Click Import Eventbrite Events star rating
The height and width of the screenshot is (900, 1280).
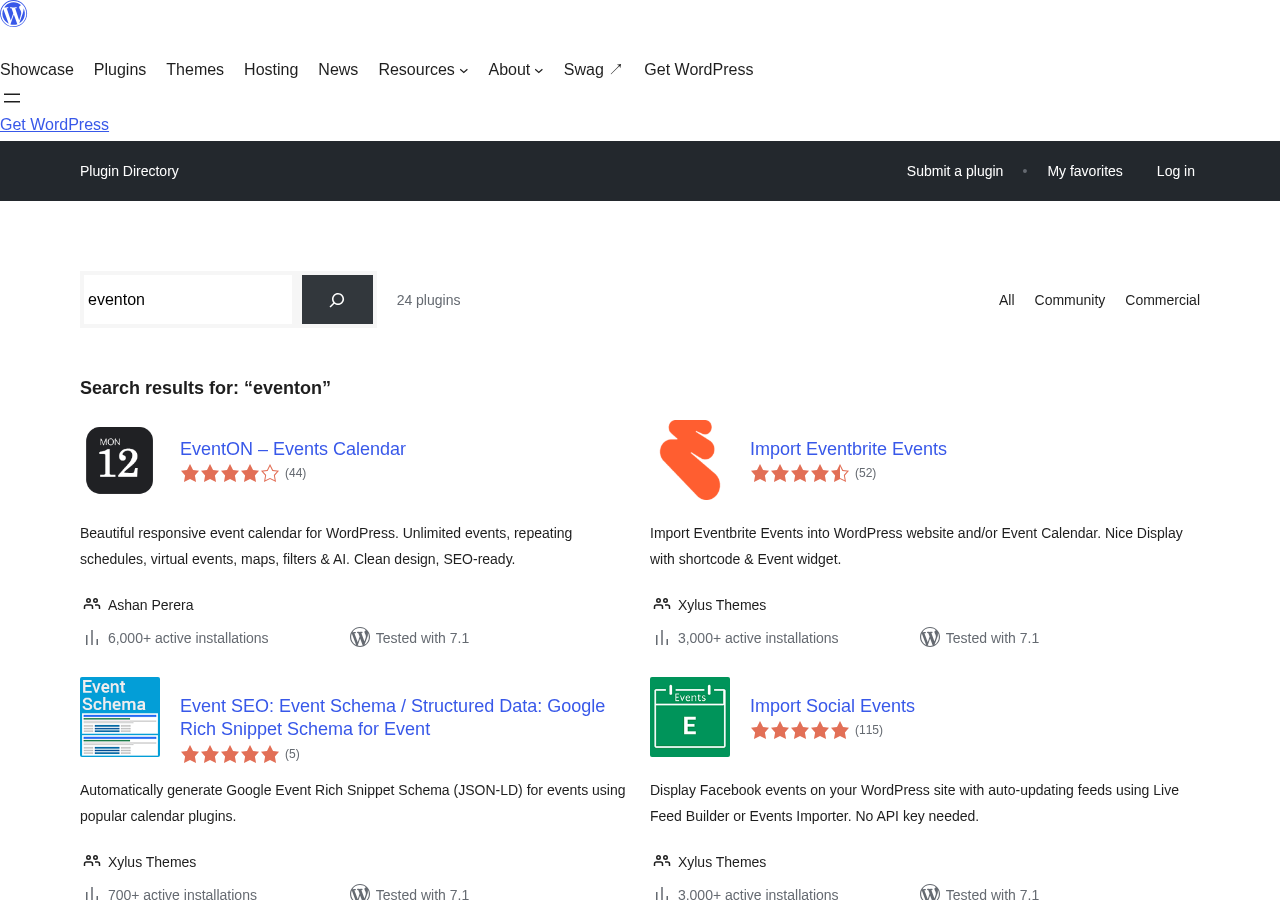pos(800,473)
